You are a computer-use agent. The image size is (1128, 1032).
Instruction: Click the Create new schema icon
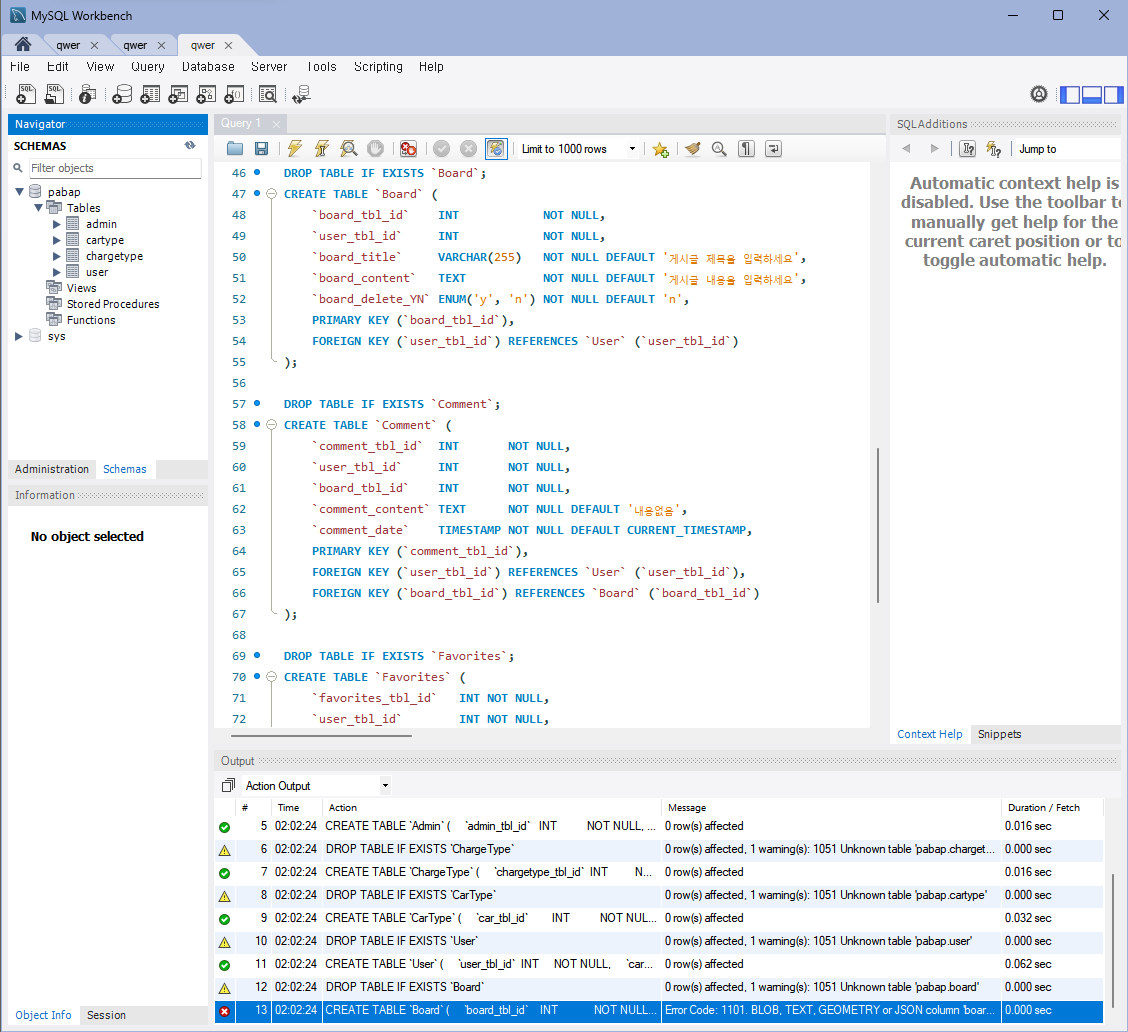pyautogui.click(x=122, y=94)
